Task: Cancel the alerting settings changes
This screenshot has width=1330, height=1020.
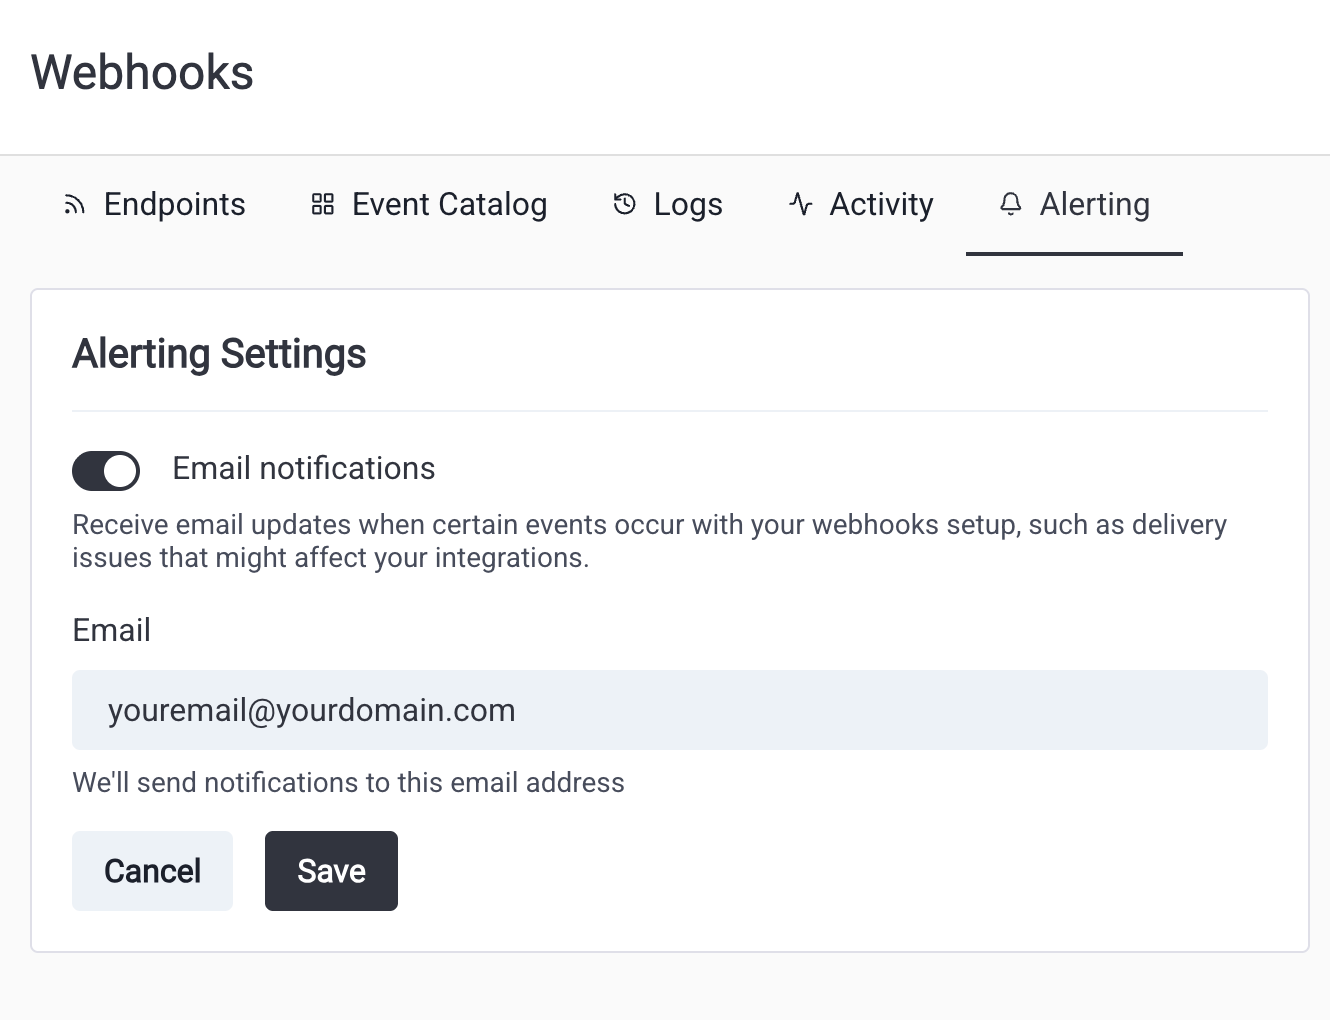Action: tap(152, 871)
